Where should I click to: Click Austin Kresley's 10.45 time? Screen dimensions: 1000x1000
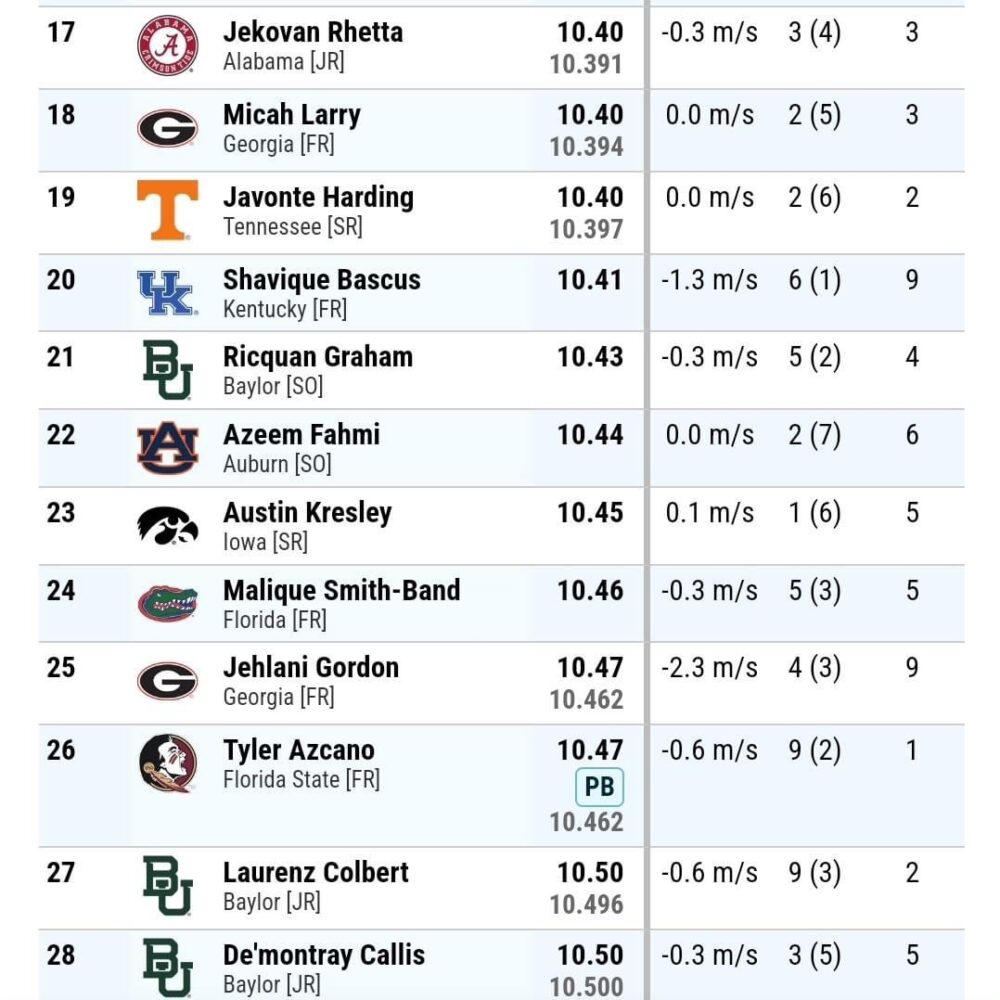(x=590, y=512)
